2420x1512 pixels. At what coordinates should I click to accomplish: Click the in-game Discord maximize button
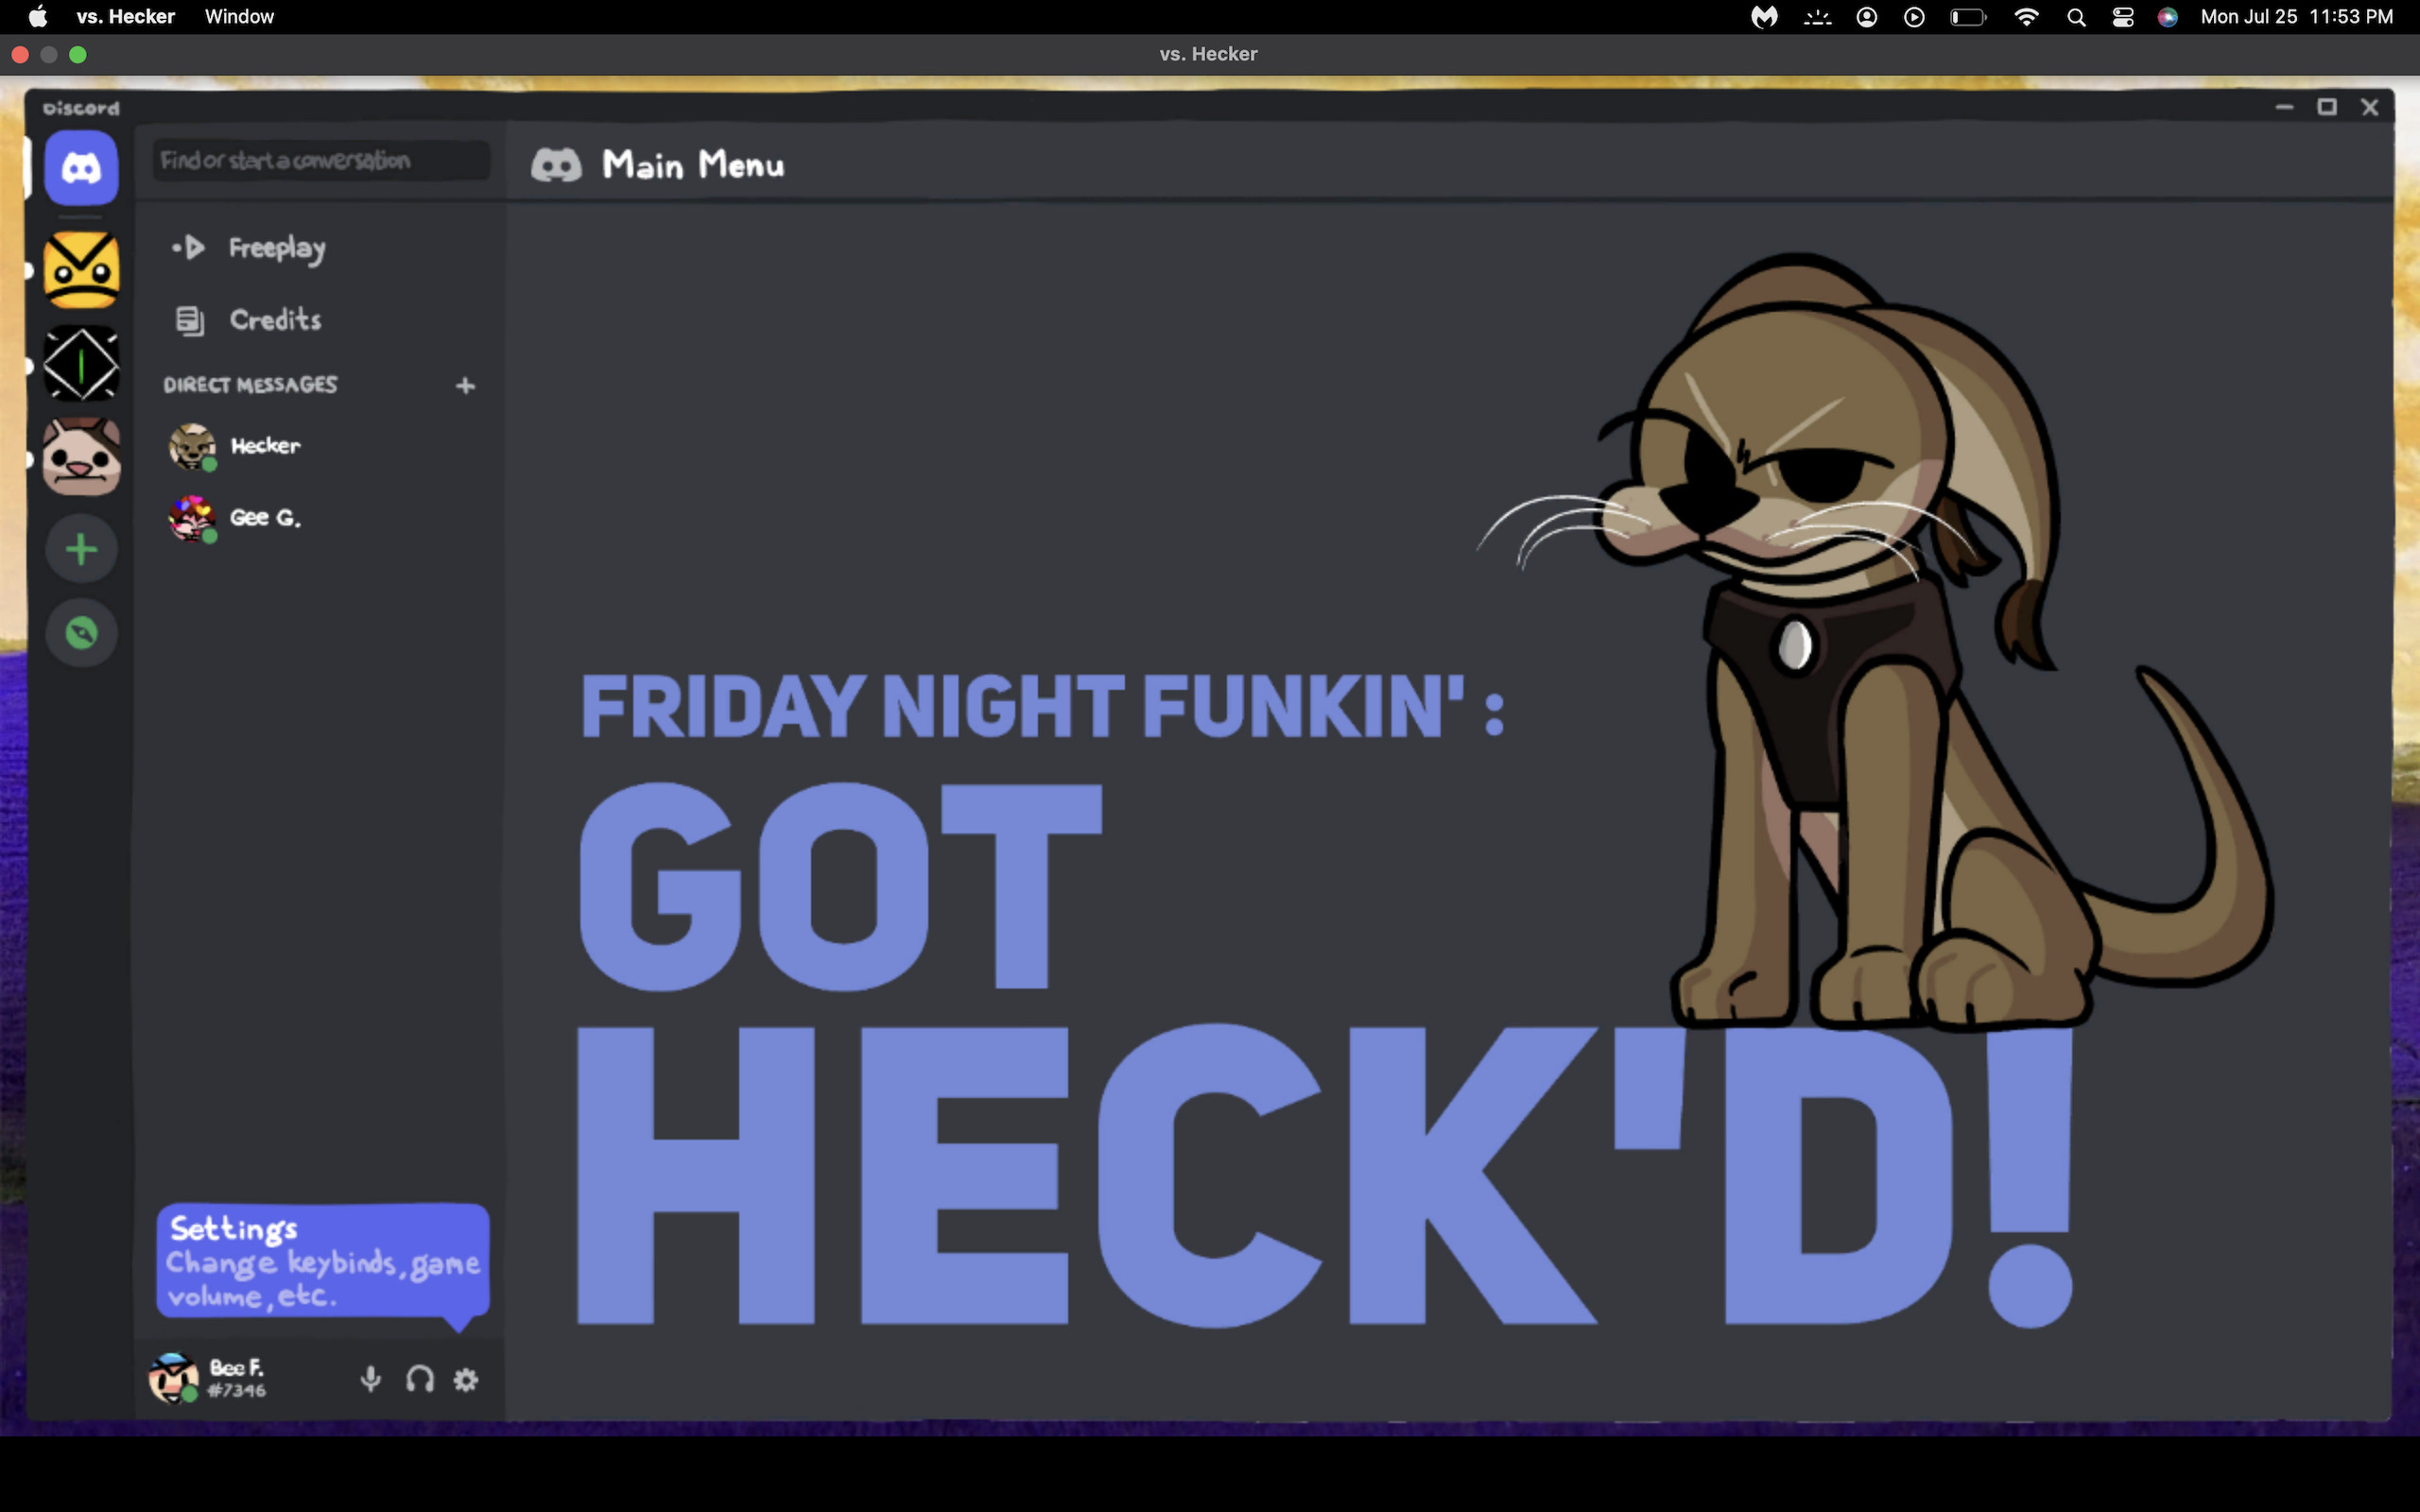(x=2327, y=107)
